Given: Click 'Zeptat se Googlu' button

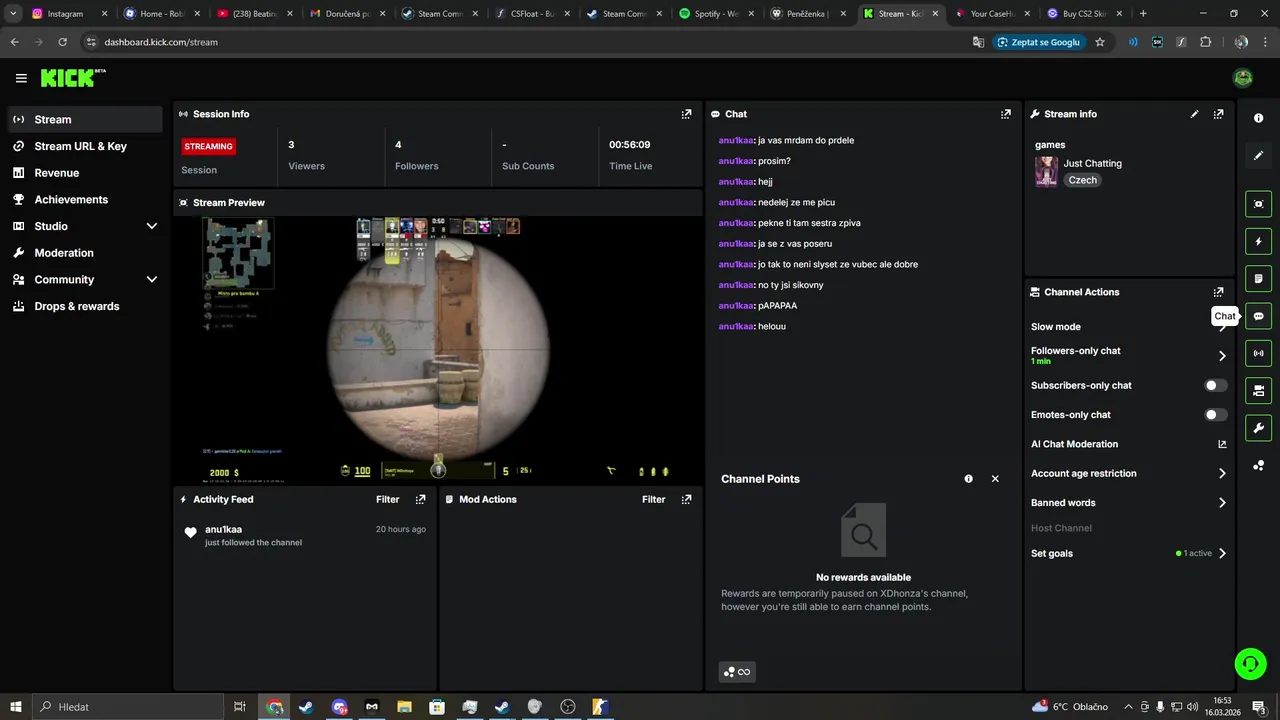Looking at the screenshot, I should [1041, 42].
